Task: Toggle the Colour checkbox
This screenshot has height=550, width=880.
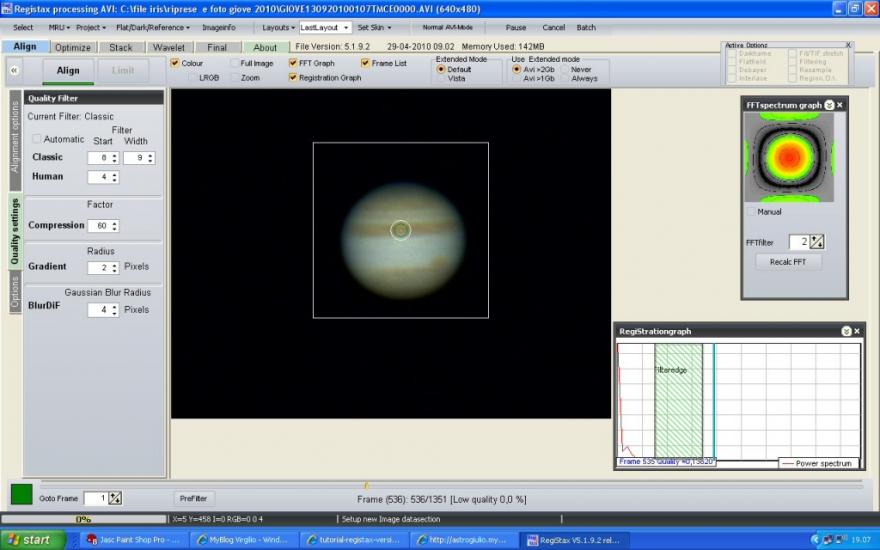Action: [x=175, y=63]
